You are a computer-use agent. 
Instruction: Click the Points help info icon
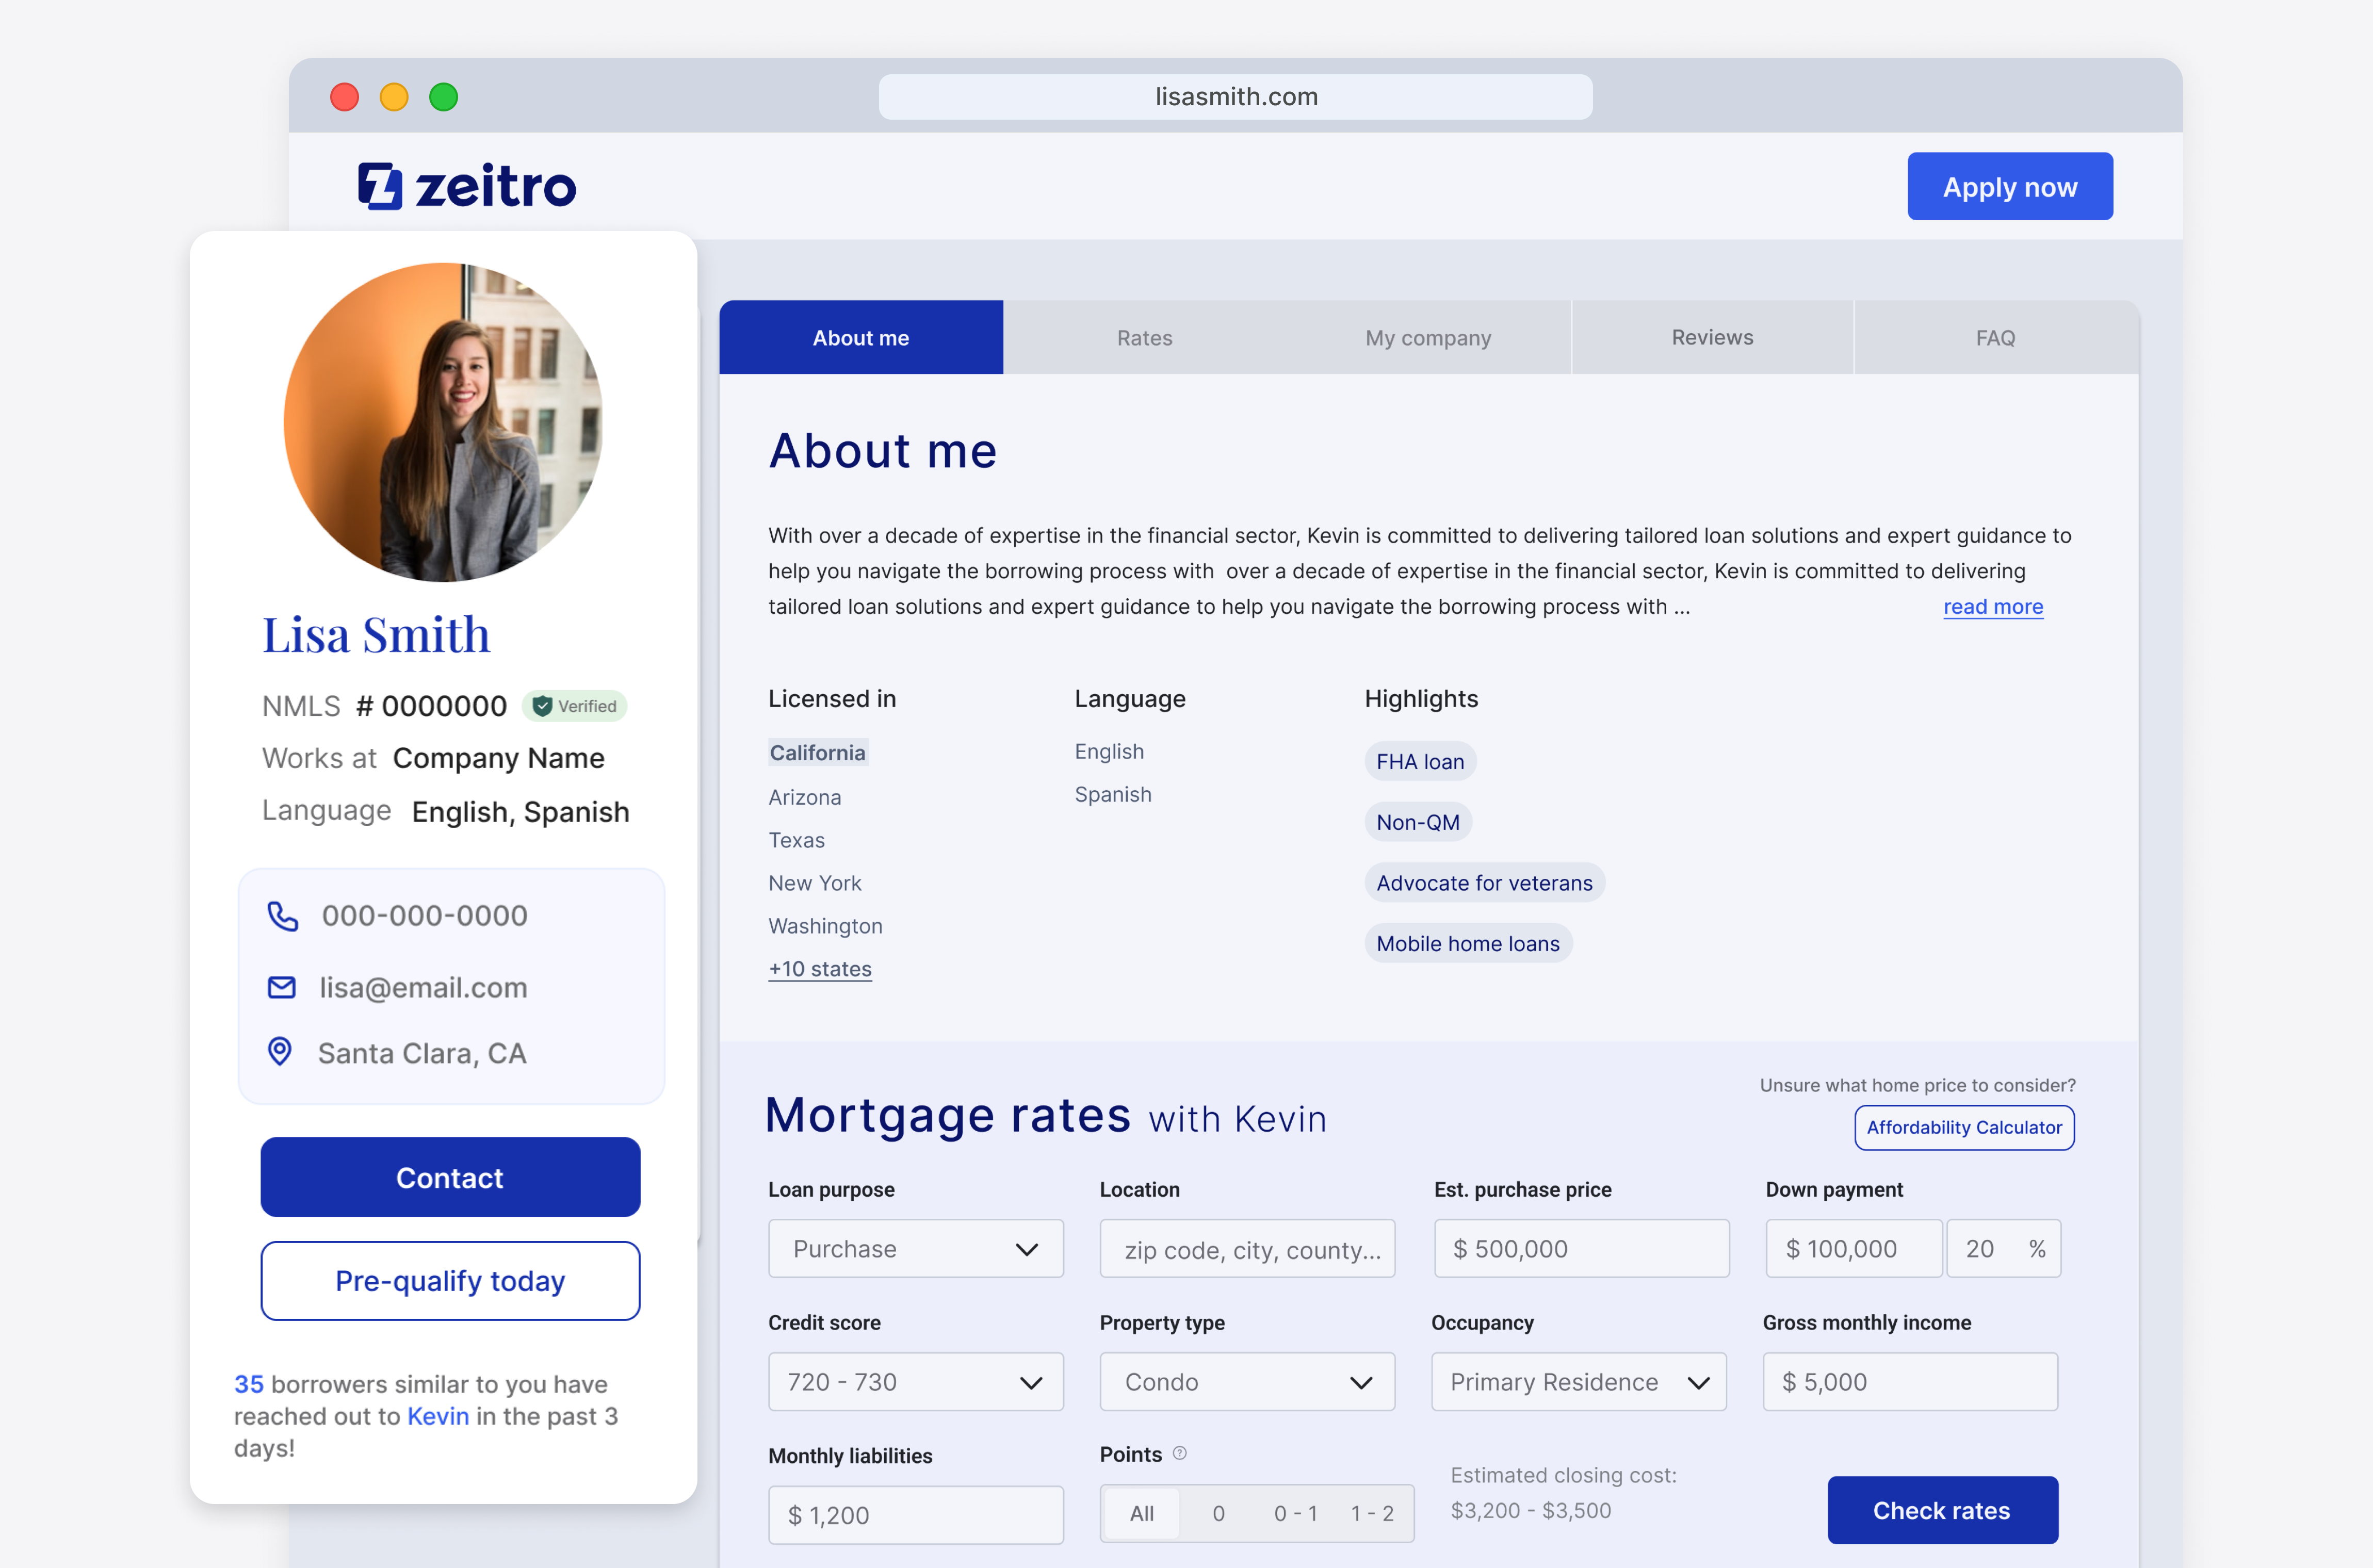pos(1180,1454)
